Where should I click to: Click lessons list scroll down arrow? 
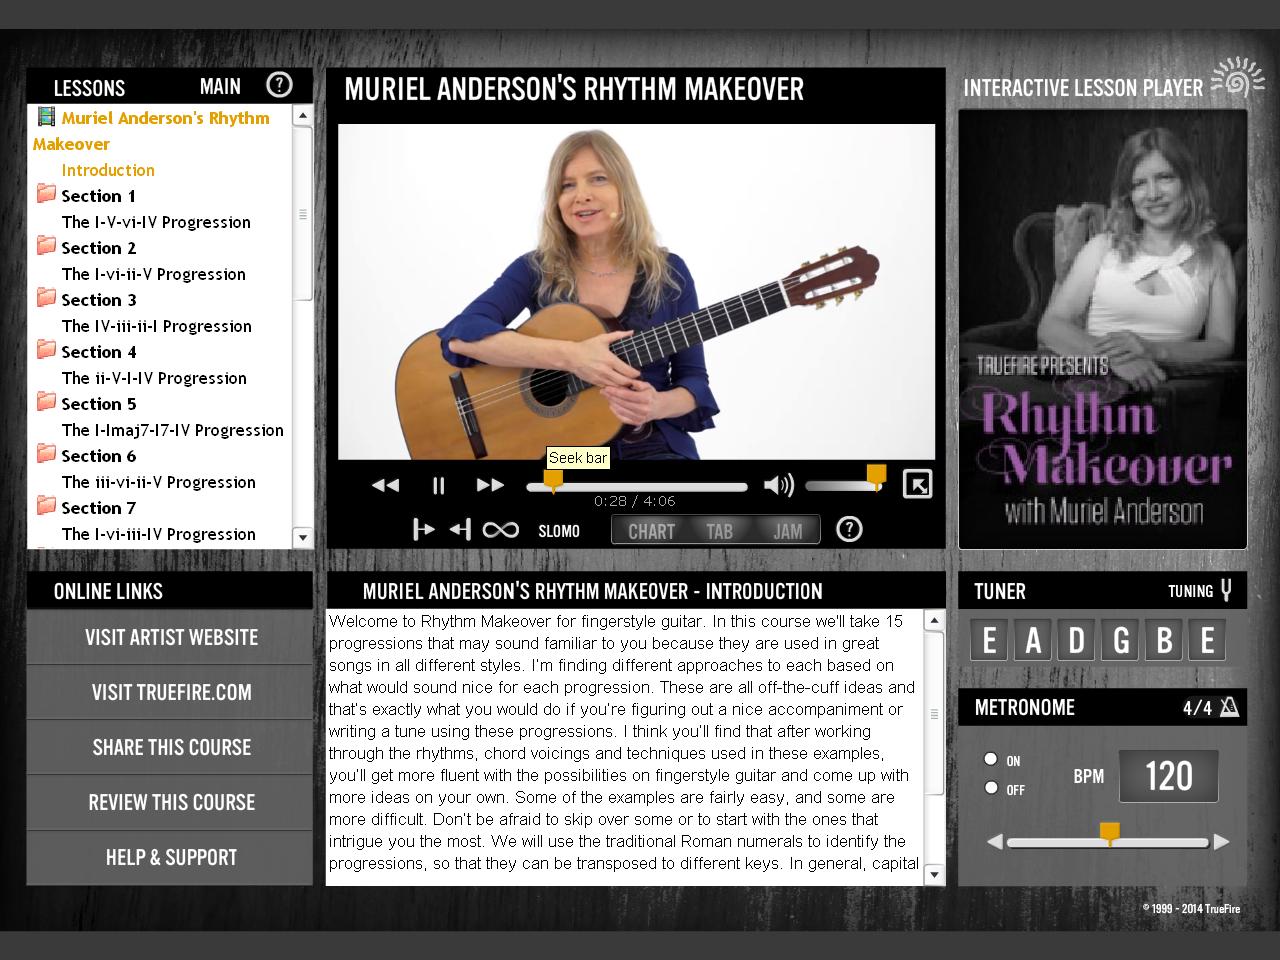tap(302, 538)
